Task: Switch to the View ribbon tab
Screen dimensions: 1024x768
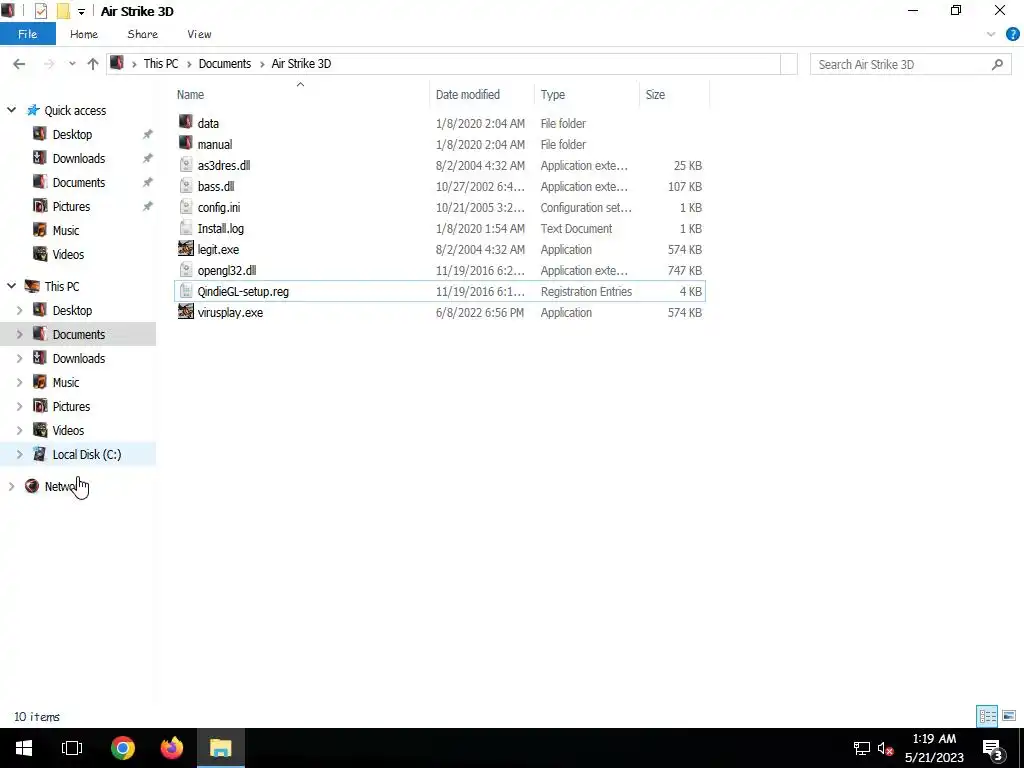Action: pos(199,34)
